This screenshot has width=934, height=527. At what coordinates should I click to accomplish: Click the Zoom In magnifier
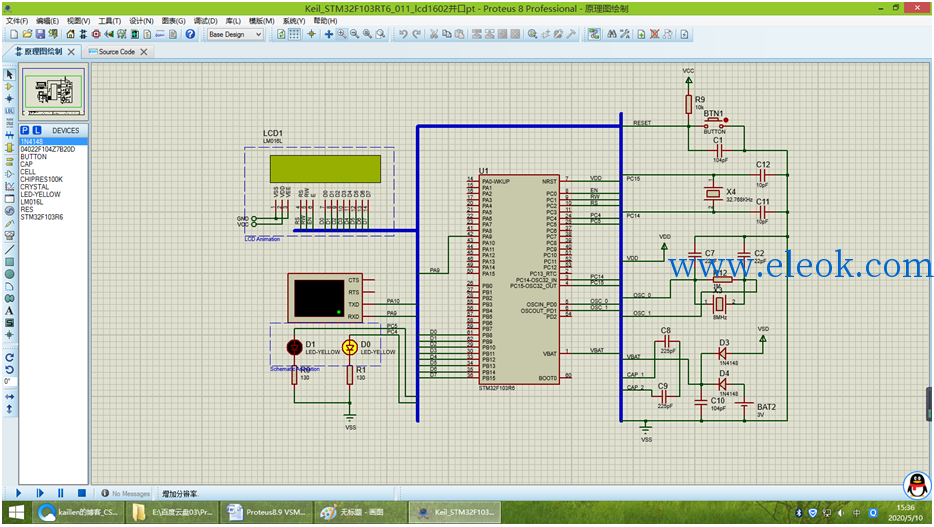tap(342, 35)
